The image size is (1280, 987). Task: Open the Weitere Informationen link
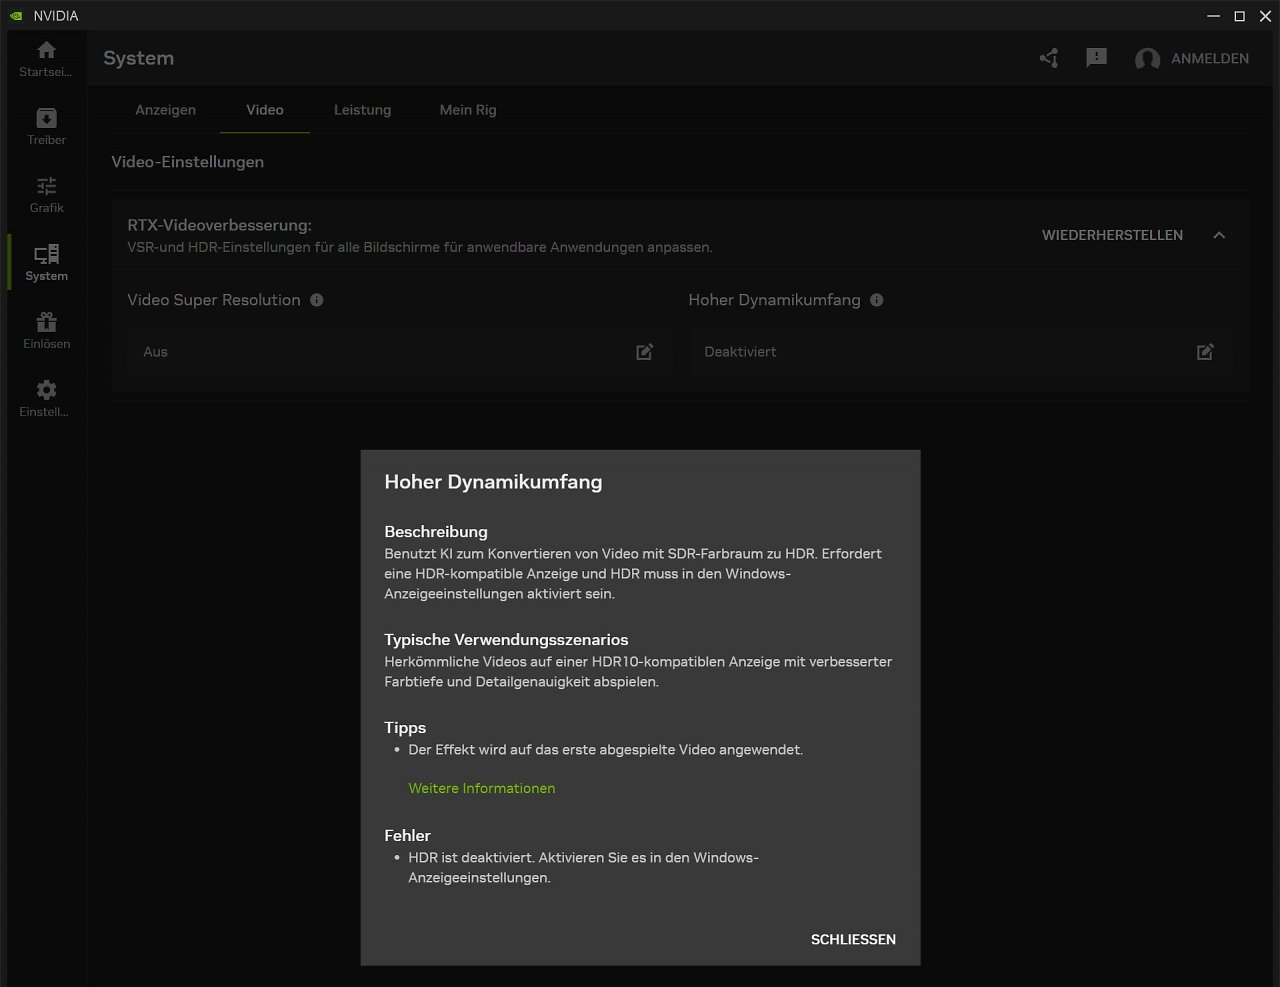coord(482,788)
